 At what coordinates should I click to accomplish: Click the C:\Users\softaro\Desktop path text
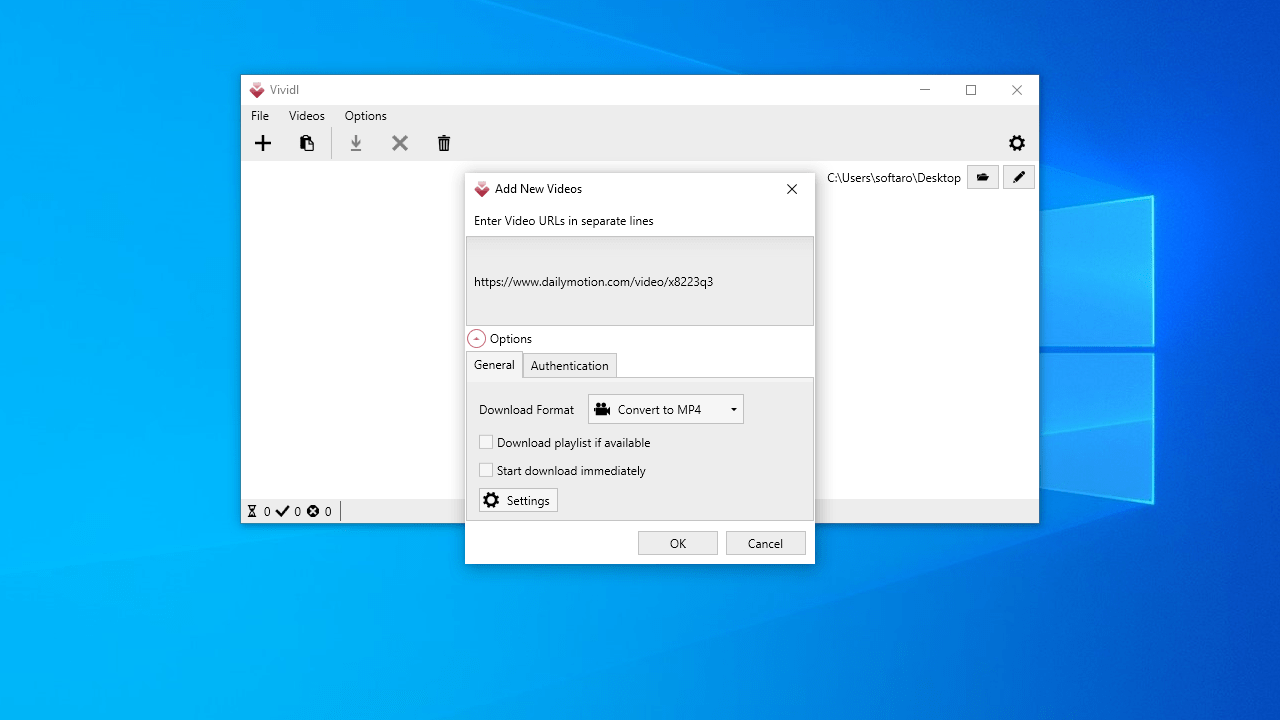click(894, 178)
